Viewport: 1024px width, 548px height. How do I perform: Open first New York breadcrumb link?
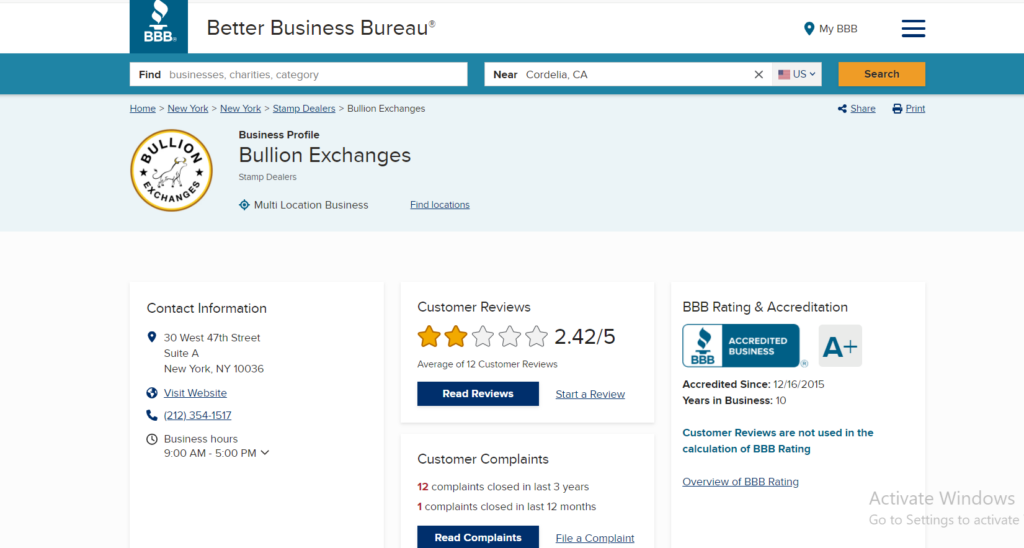[187, 108]
